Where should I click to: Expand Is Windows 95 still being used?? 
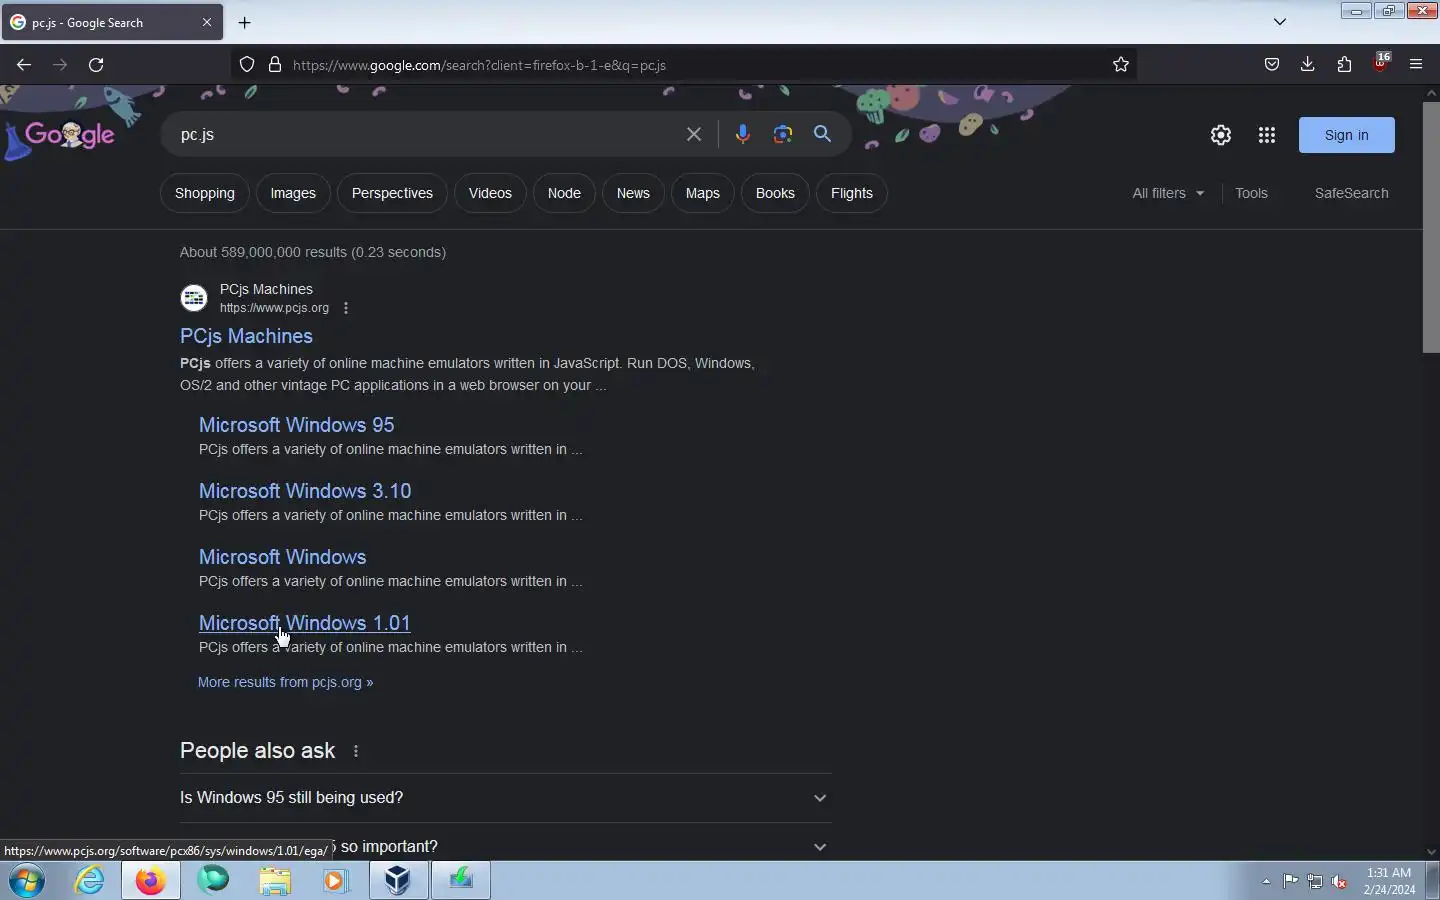(505, 798)
